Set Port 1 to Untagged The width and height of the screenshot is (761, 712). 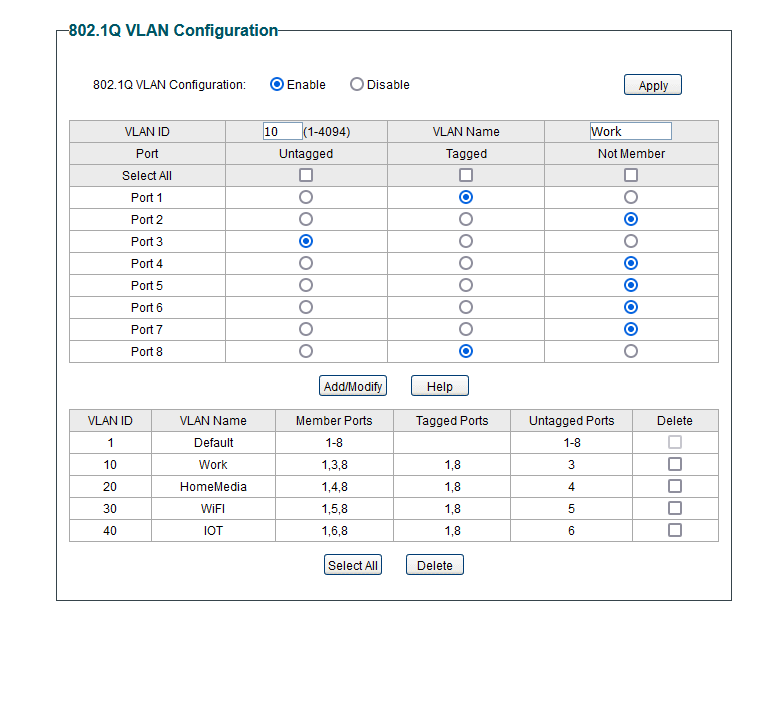306,197
